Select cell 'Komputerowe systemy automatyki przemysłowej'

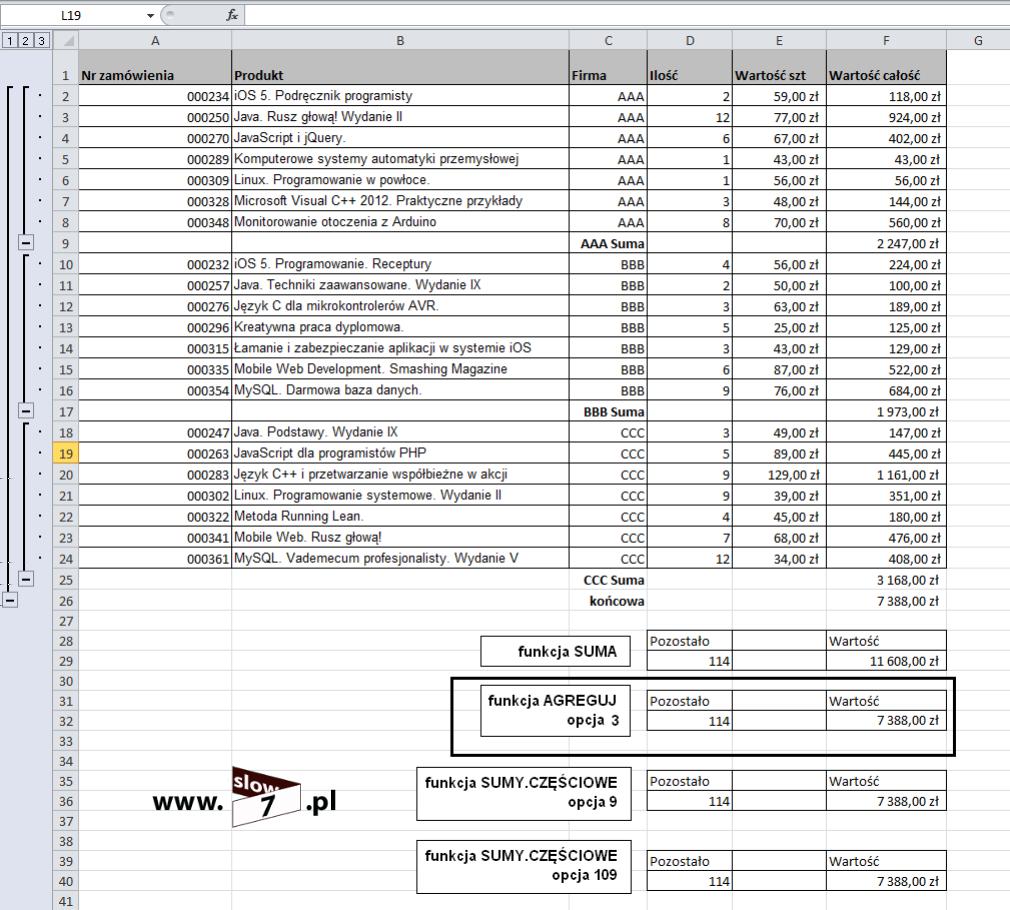point(400,158)
